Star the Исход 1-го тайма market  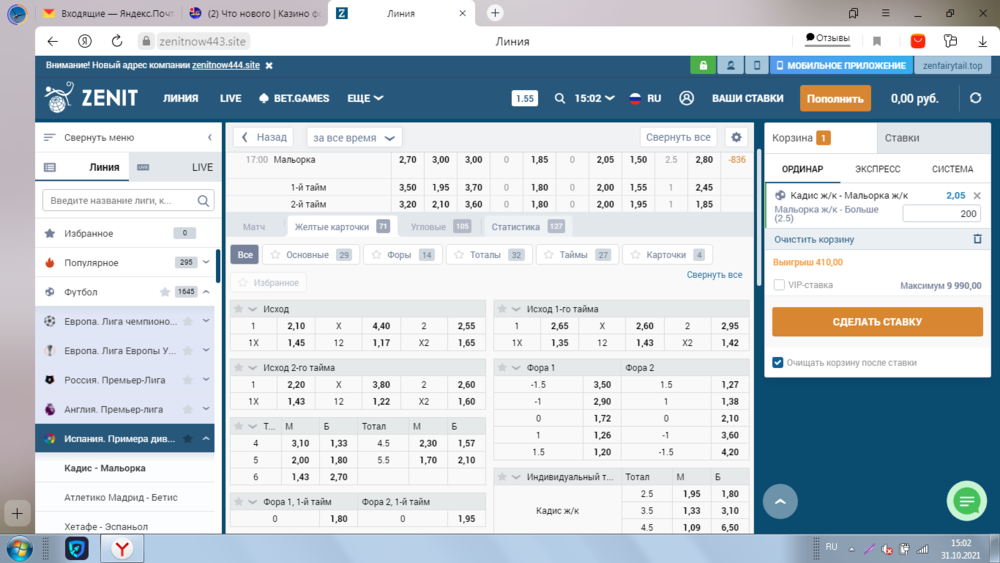coord(502,309)
